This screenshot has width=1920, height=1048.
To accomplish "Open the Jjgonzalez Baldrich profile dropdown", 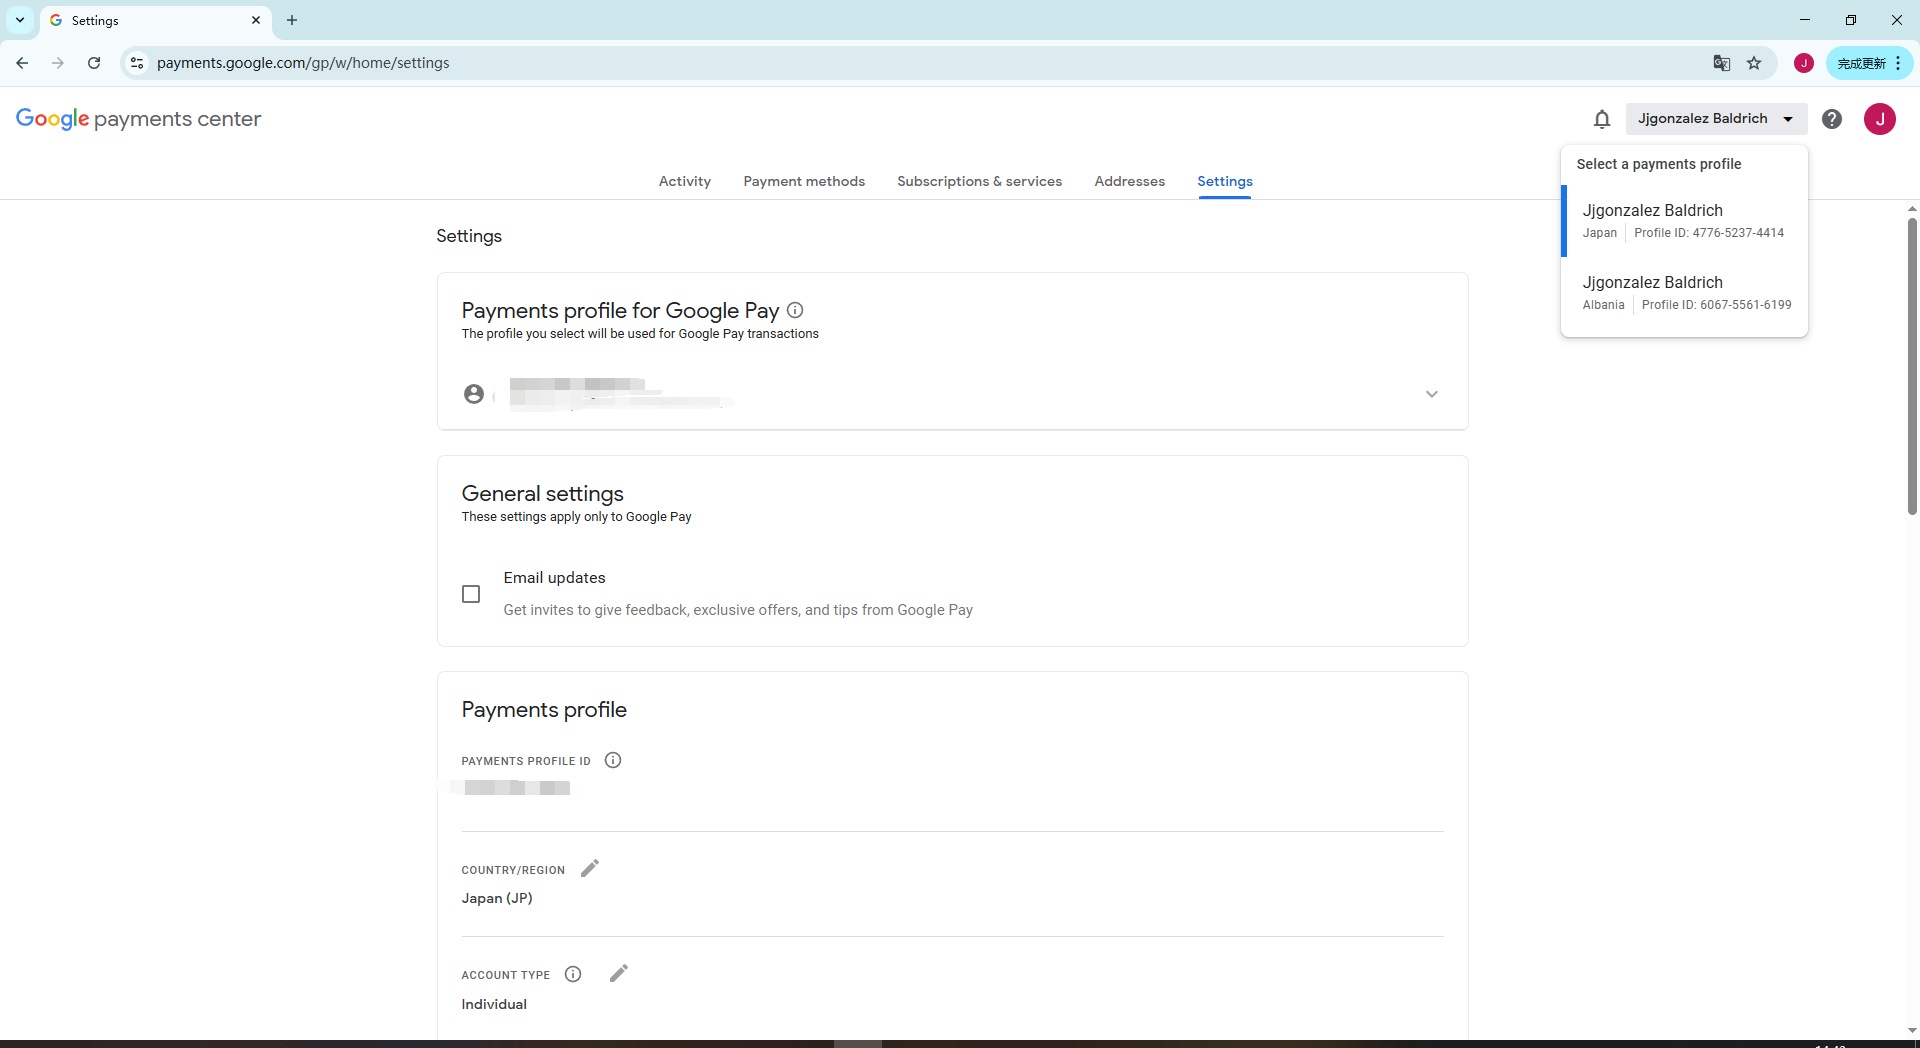I will [x=1716, y=119].
